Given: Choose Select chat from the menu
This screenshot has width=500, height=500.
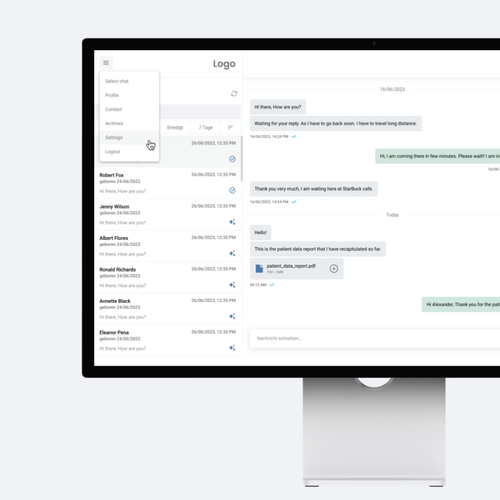Looking at the screenshot, I should click(129, 81).
